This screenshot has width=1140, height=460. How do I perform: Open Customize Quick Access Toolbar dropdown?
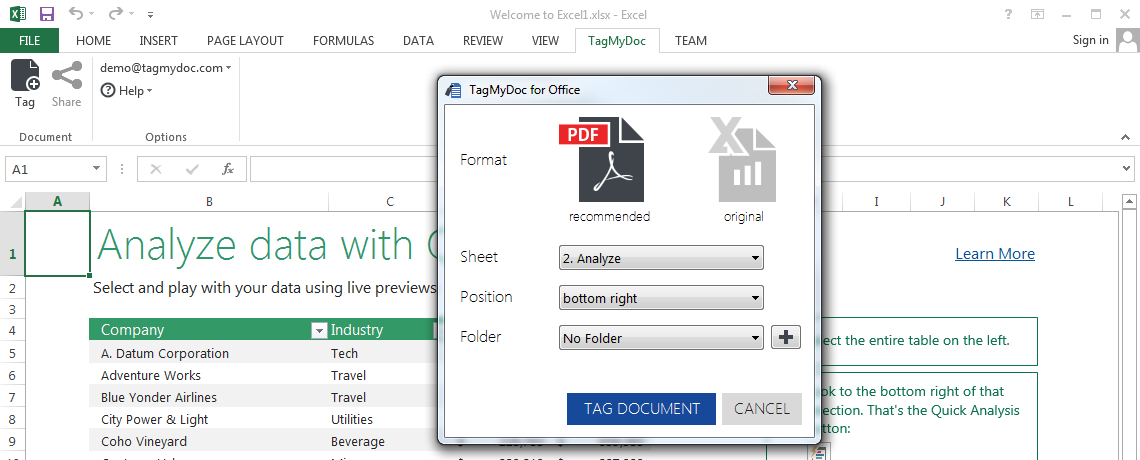(150, 15)
